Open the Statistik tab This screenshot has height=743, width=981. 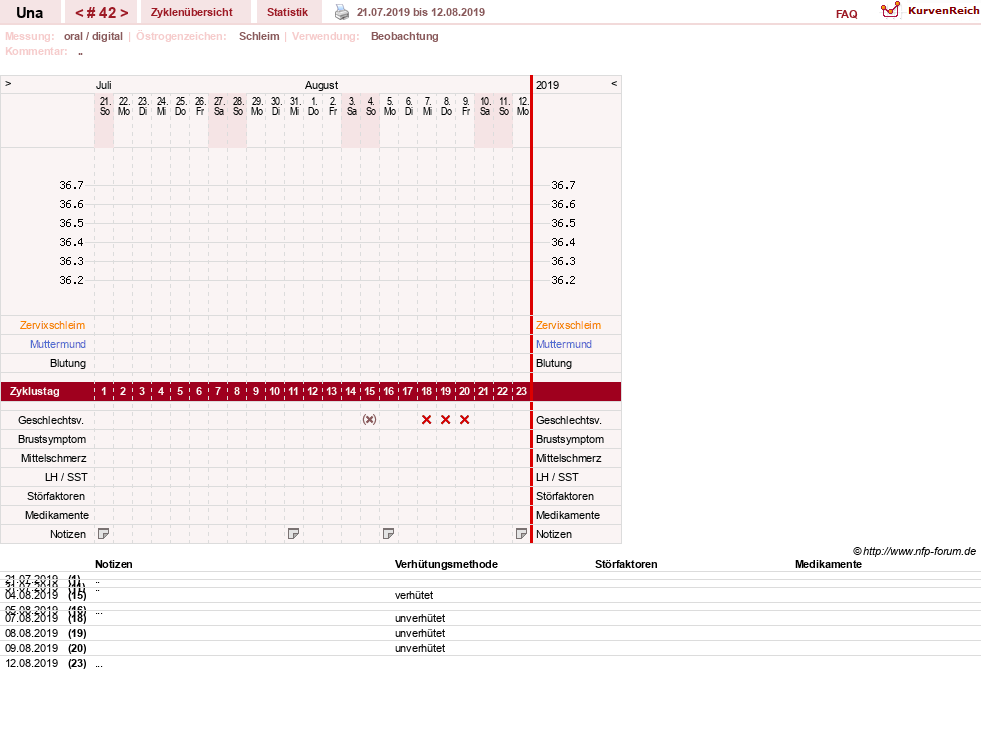[x=287, y=12]
